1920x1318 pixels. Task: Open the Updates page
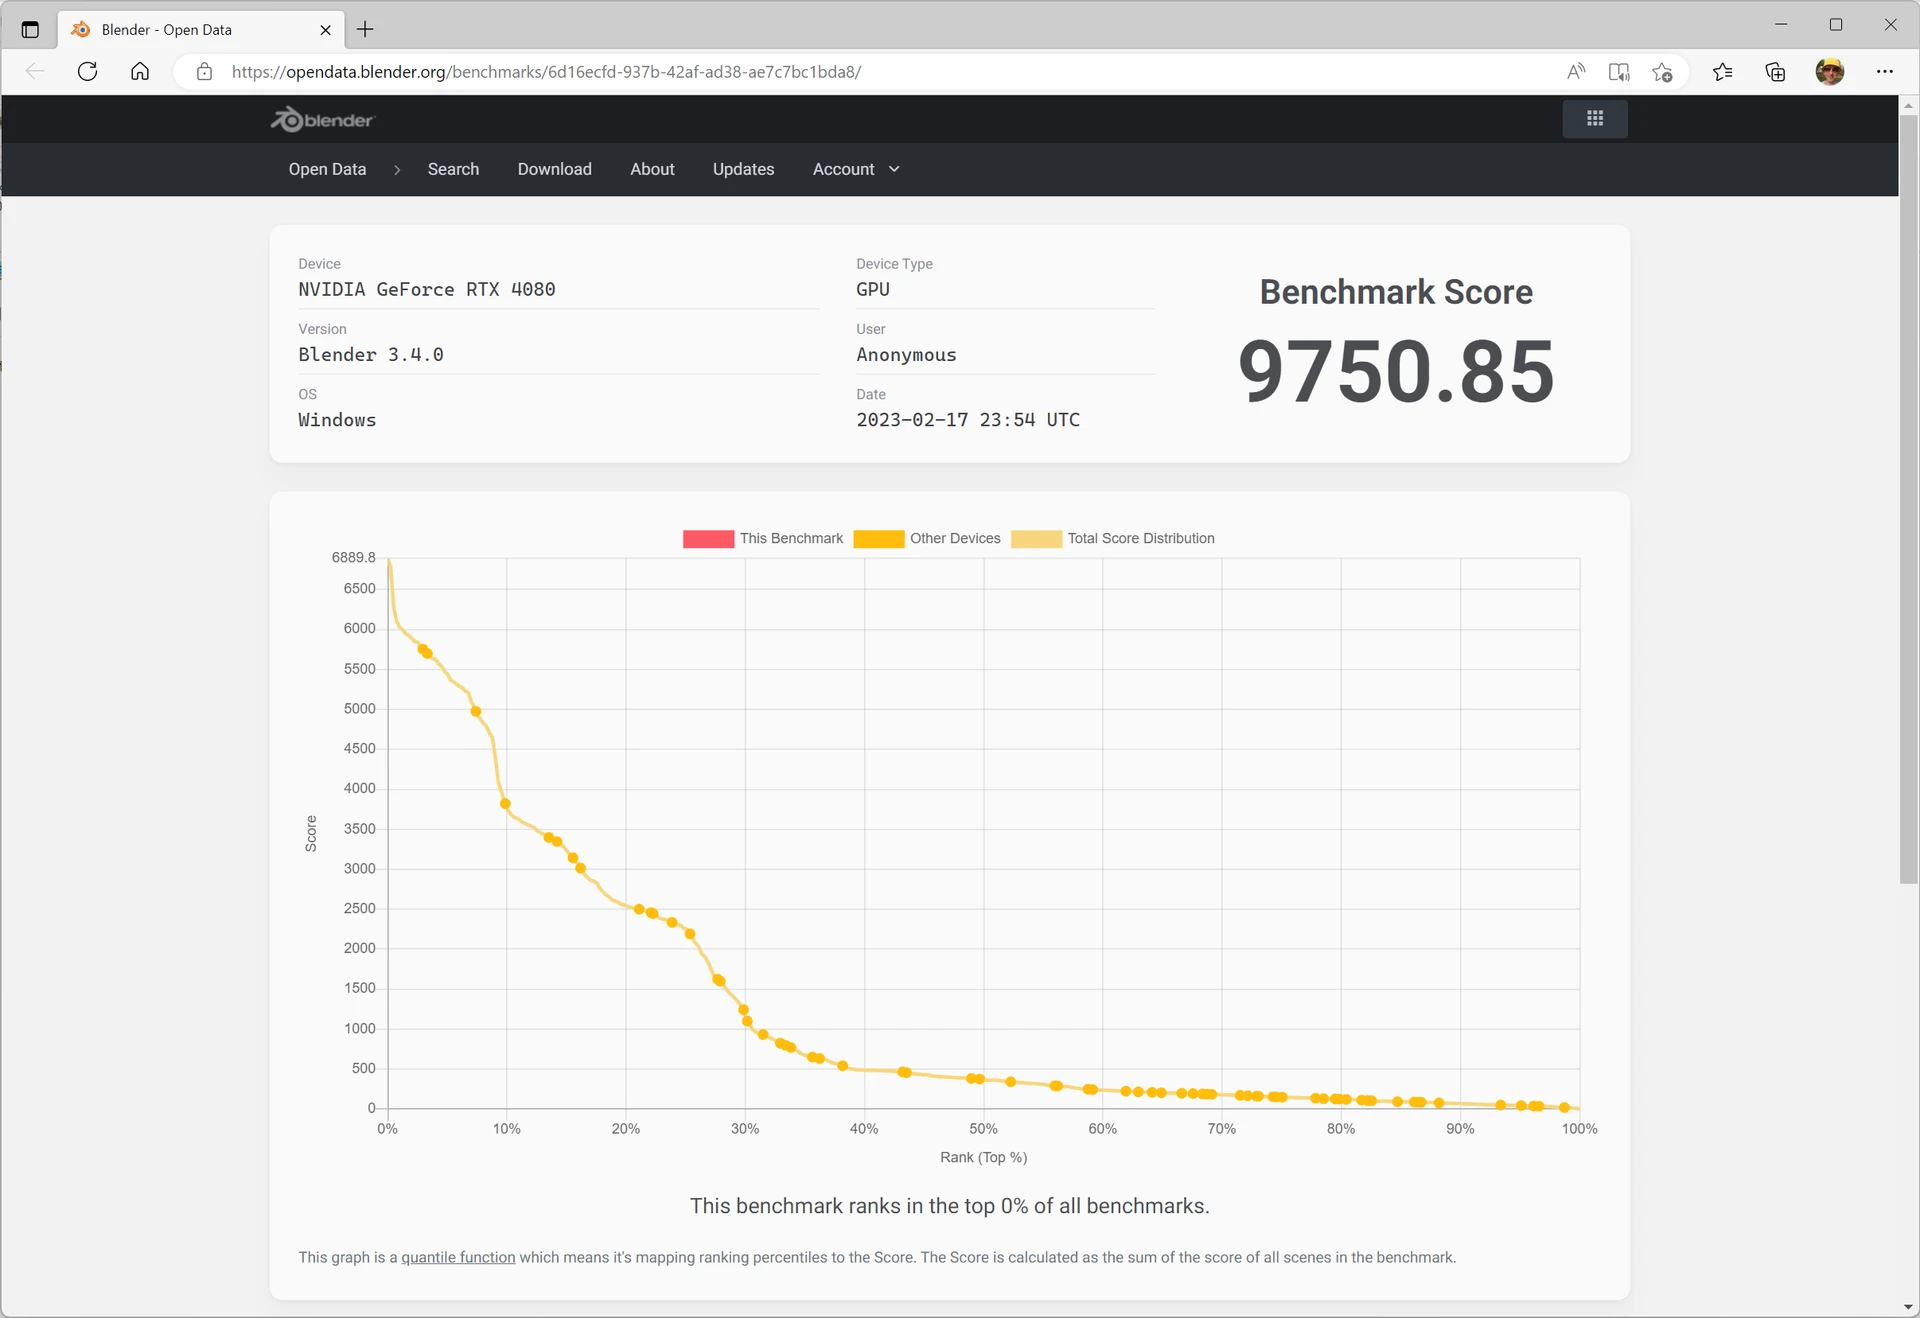pos(743,169)
